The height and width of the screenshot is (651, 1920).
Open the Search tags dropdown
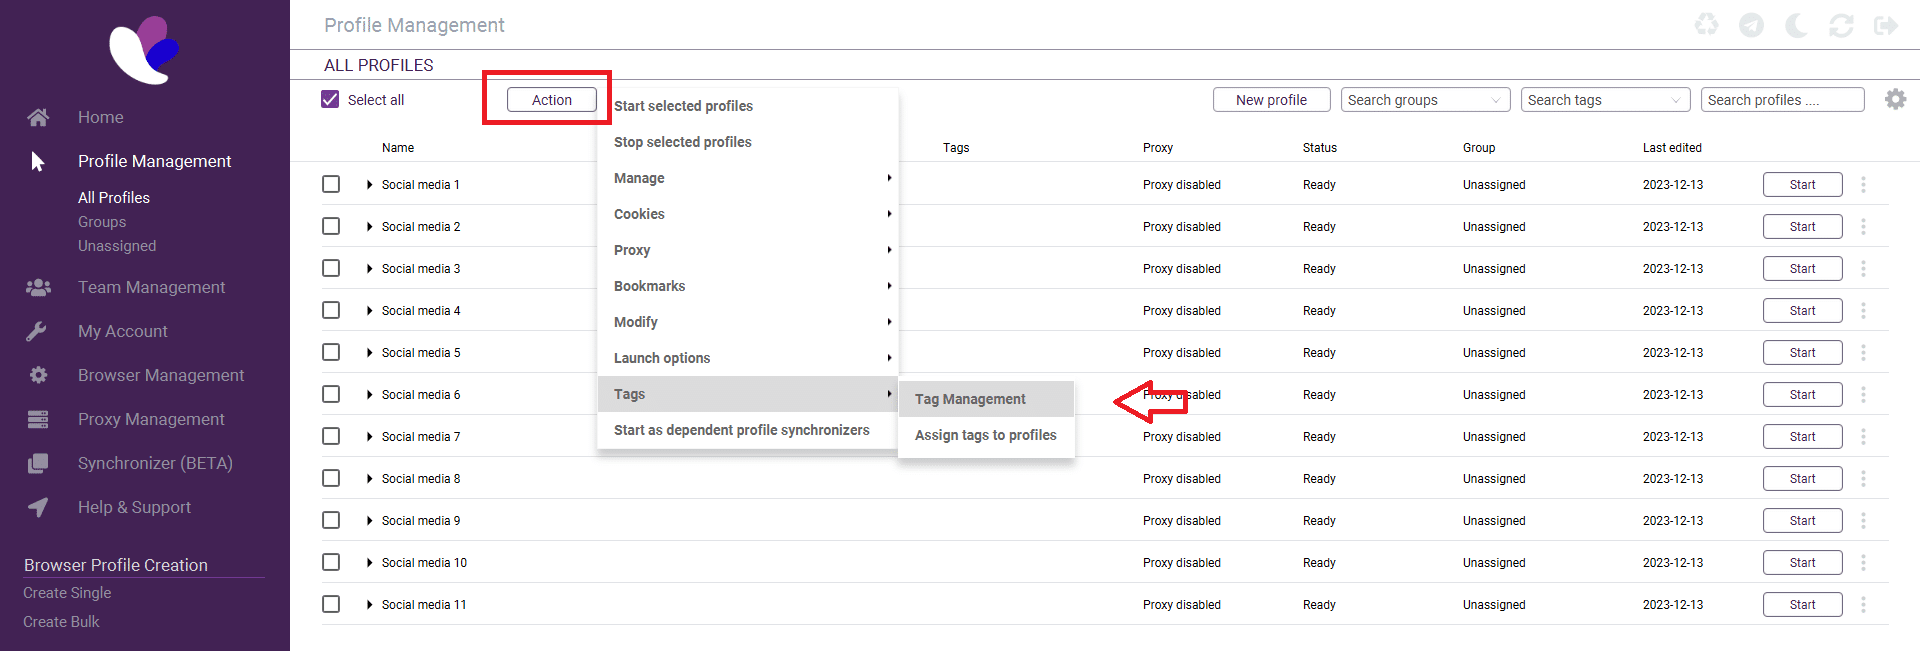click(1604, 100)
